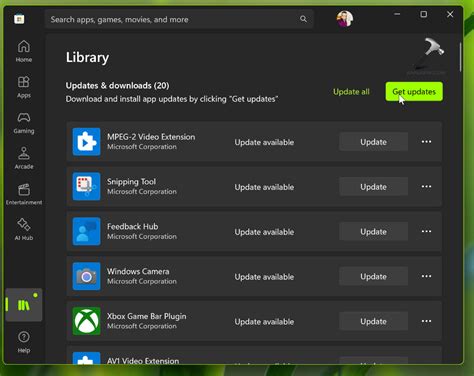The width and height of the screenshot is (474, 376).
Task: Click the Updates & downloads (20) heading
Action: tap(117, 86)
